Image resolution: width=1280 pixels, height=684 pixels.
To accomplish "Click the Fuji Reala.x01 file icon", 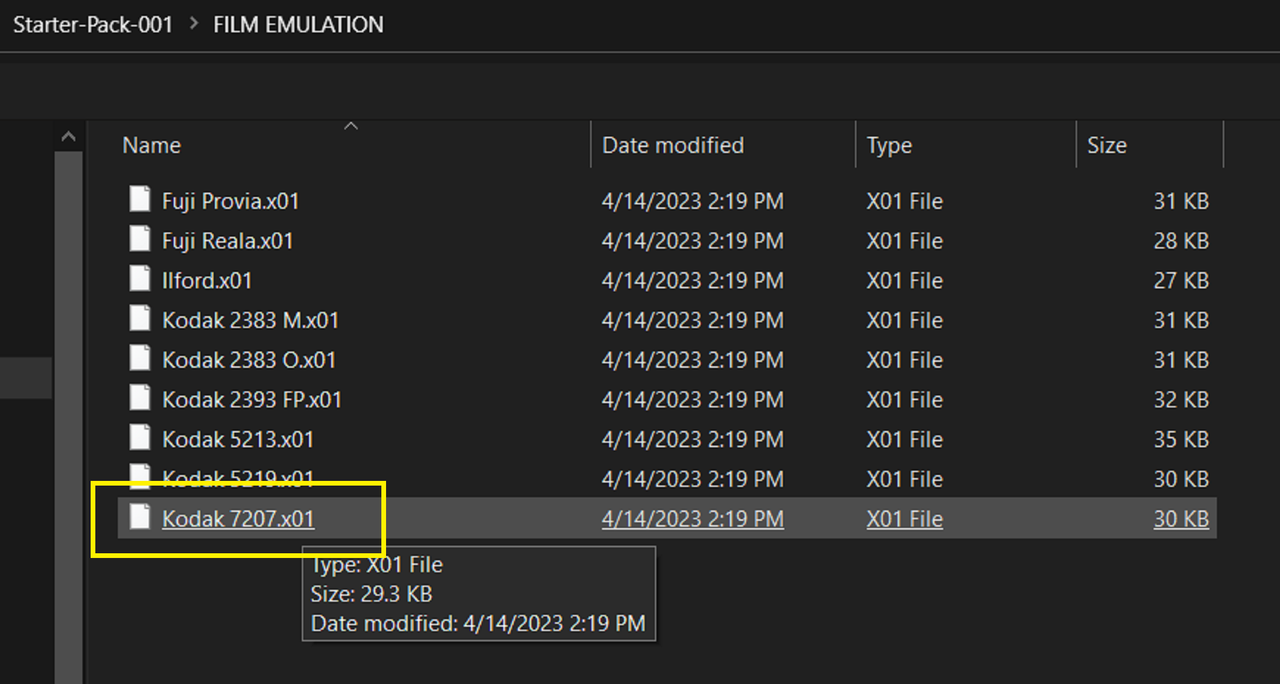I will coord(141,240).
